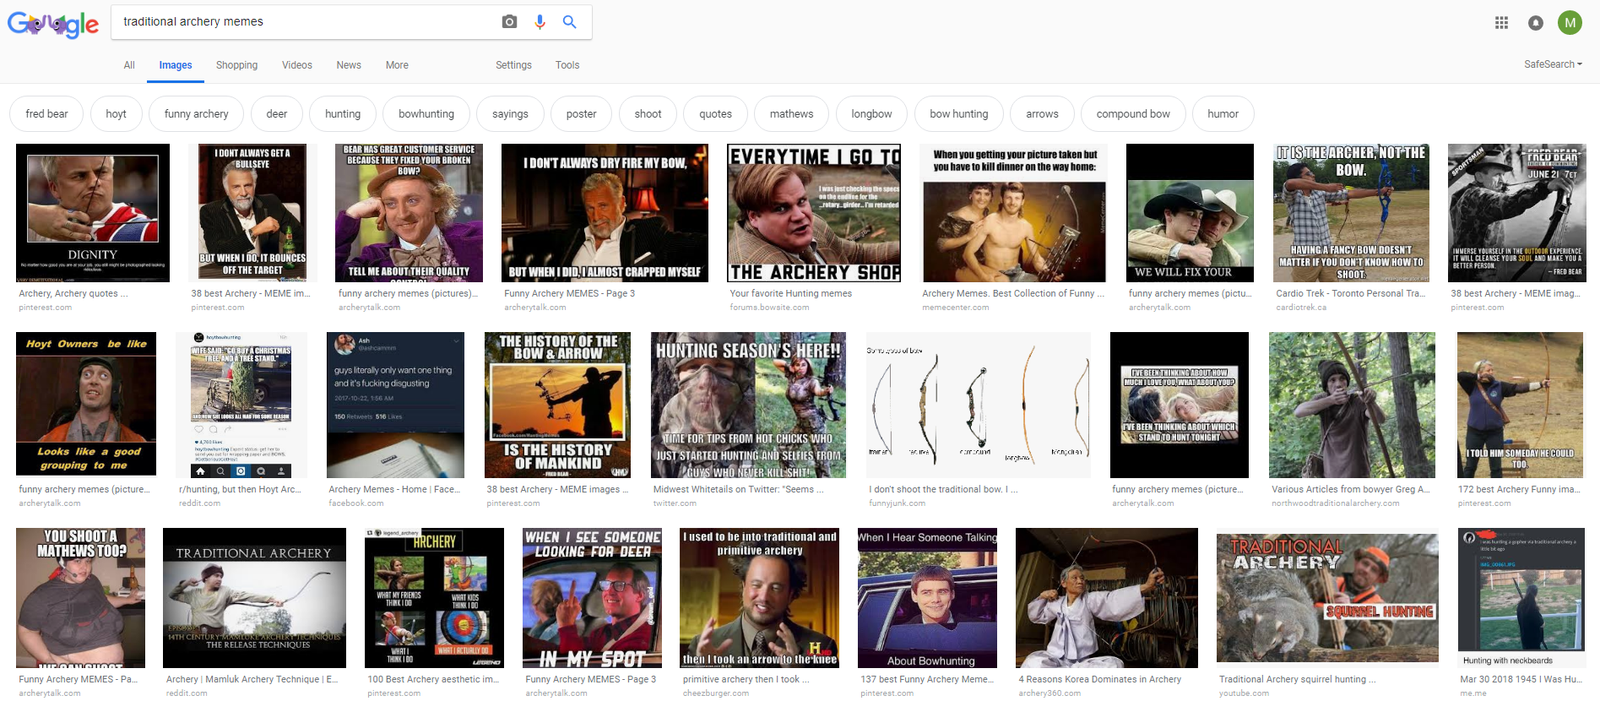Image resolution: width=1600 pixels, height=708 pixels.
Task: Filter results by the 'fred bear' chip
Action: point(47,114)
